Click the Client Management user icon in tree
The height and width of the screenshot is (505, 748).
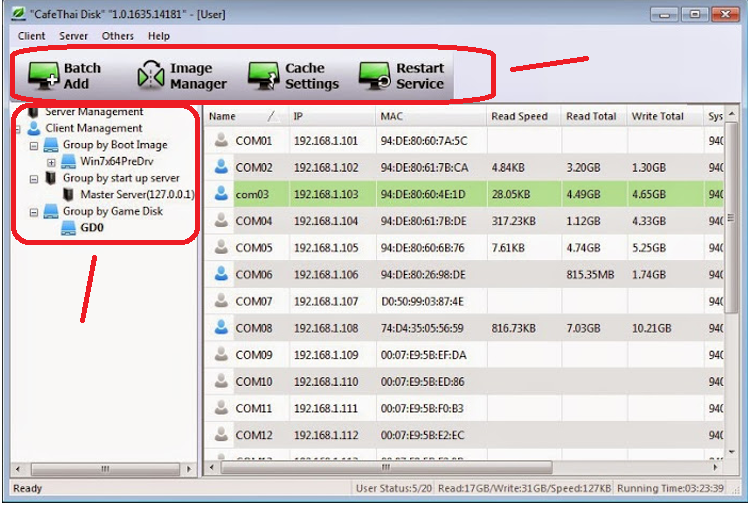tap(33, 128)
